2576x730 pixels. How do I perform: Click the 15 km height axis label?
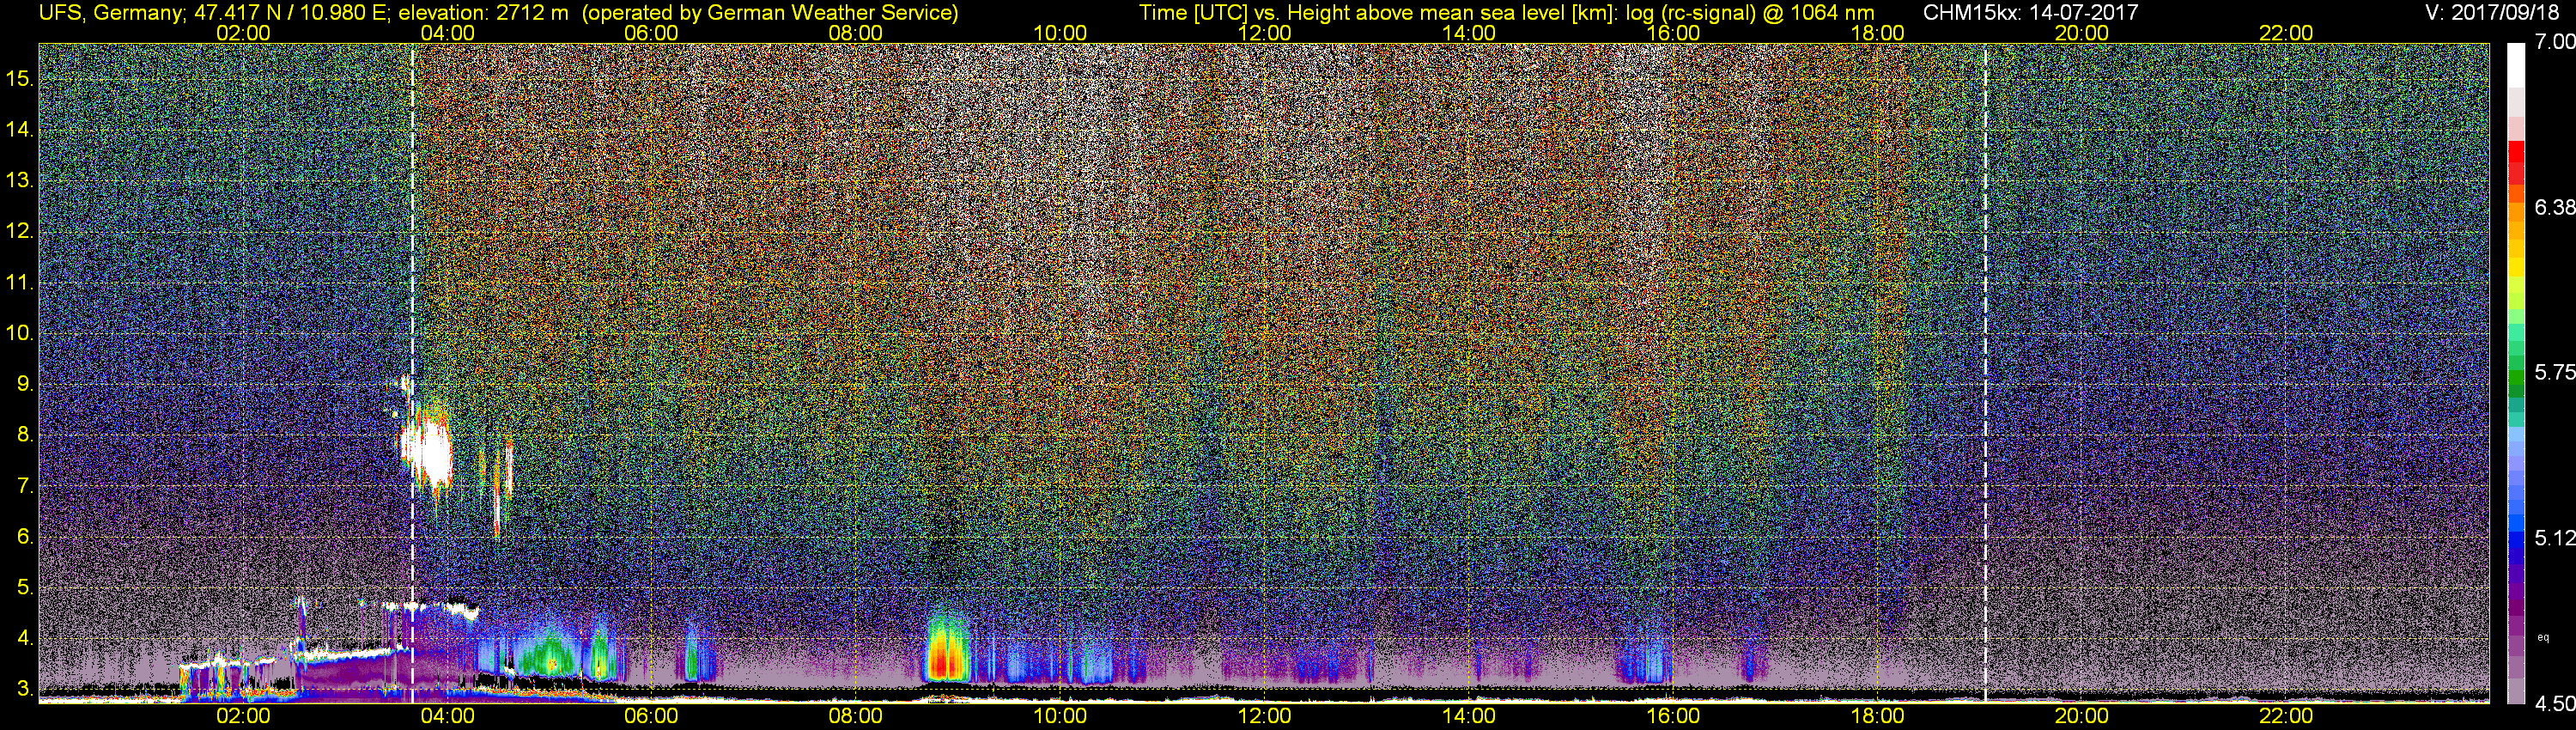click(20, 79)
